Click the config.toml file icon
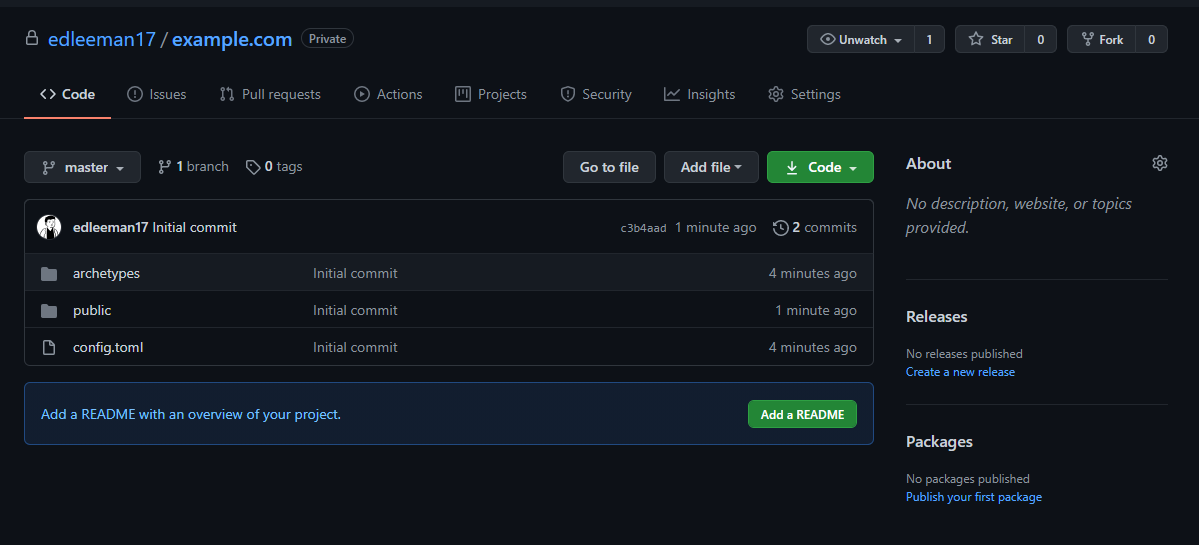The height and width of the screenshot is (545, 1199). pyautogui.click(x=49, y=348)
